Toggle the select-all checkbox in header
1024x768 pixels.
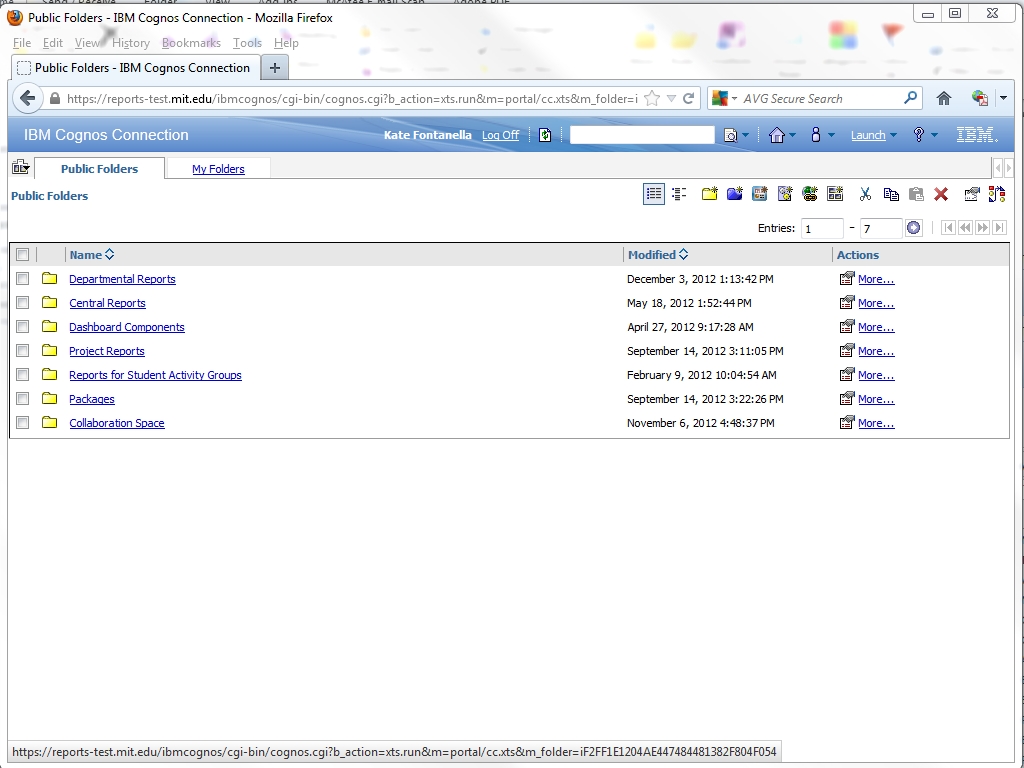[23, 255]
